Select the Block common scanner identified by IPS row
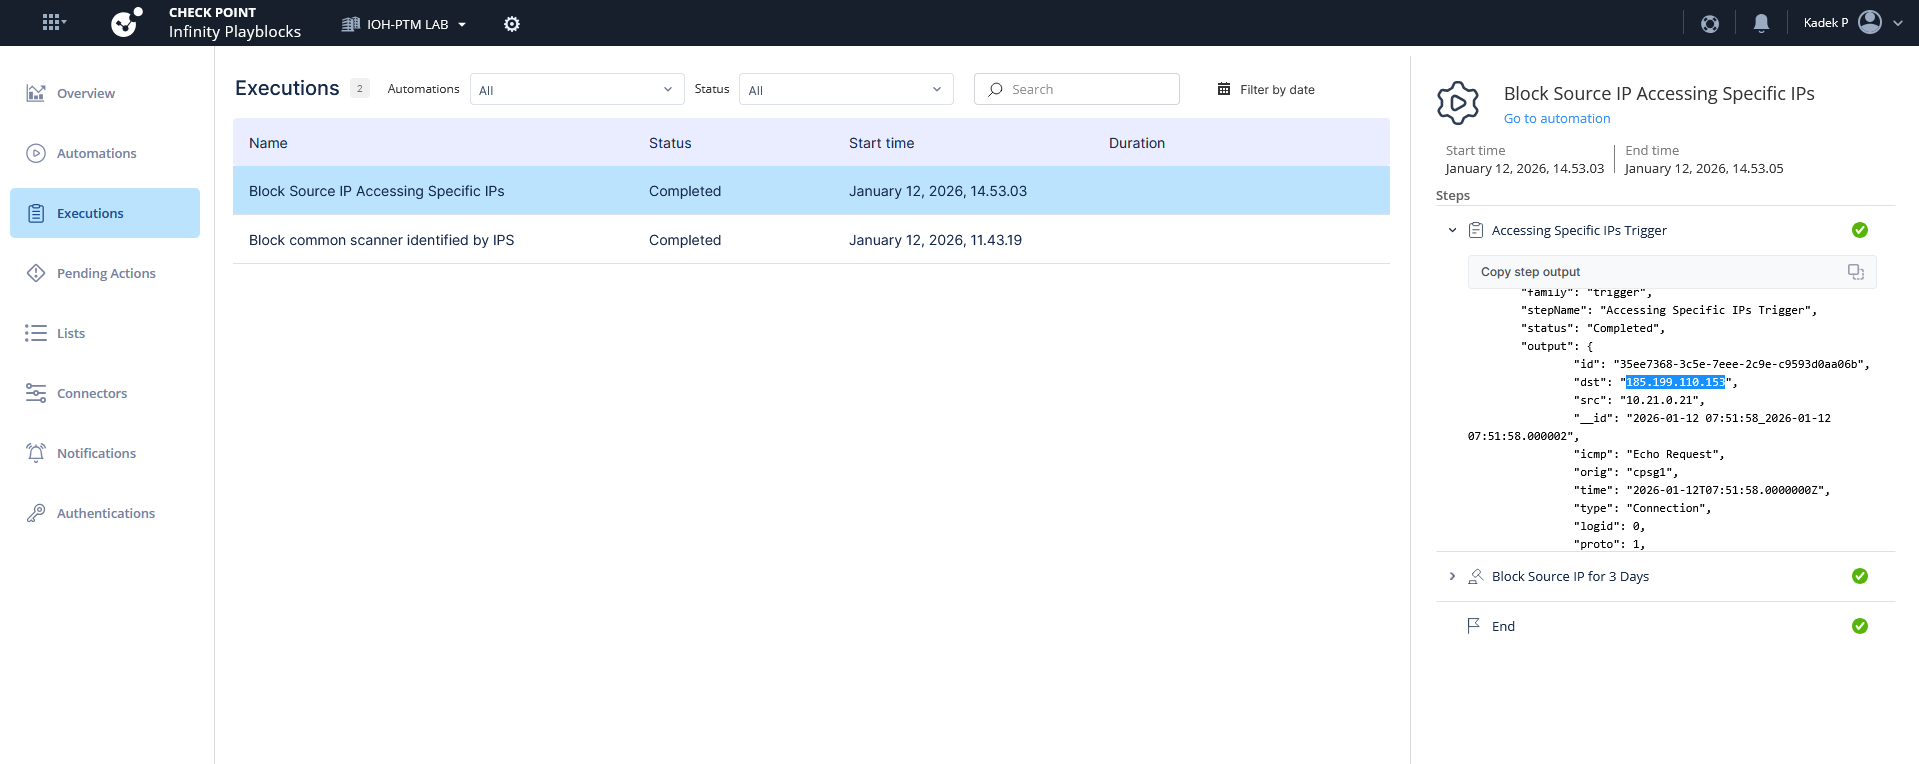This screenshot has height=764, width=1919. point(381,240)
